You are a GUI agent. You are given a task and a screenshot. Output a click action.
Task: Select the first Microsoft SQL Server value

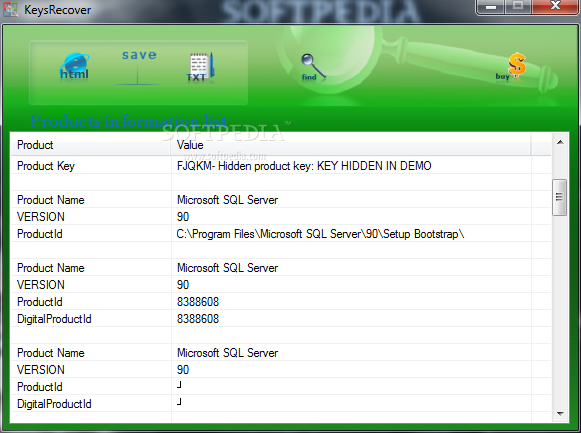[x=227, y=200]
